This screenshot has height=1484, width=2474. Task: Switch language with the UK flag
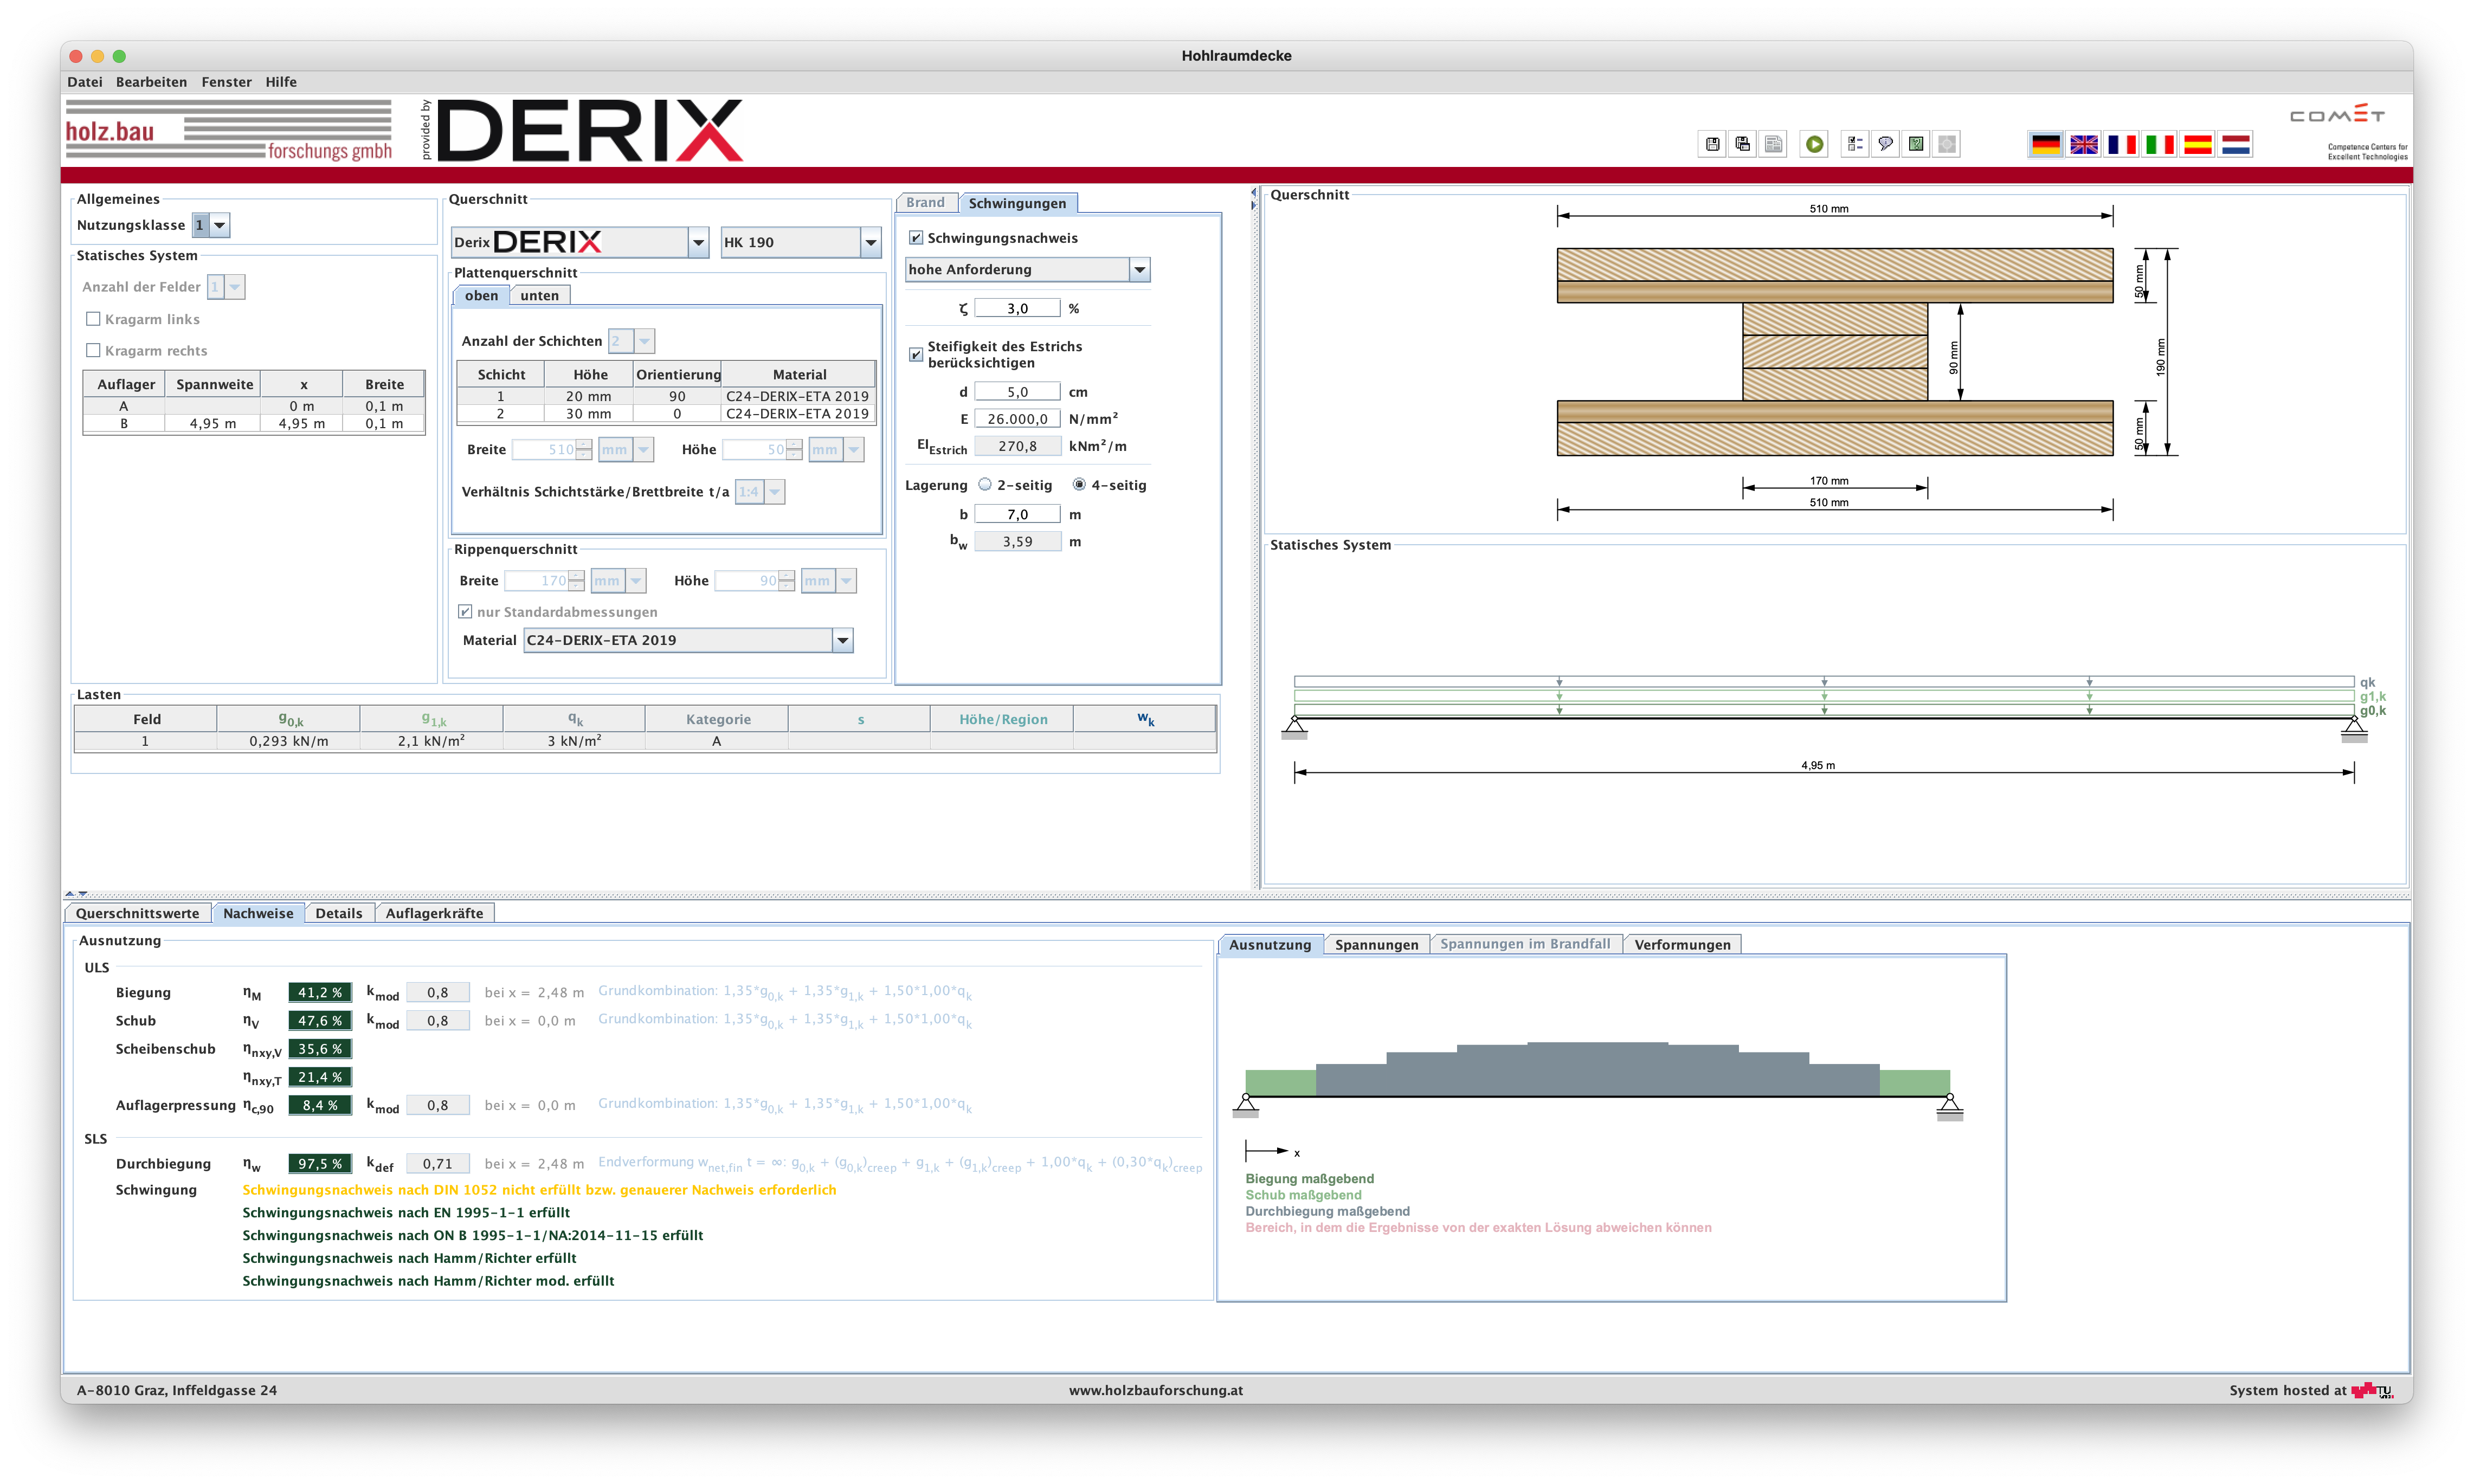(2083, 145)
